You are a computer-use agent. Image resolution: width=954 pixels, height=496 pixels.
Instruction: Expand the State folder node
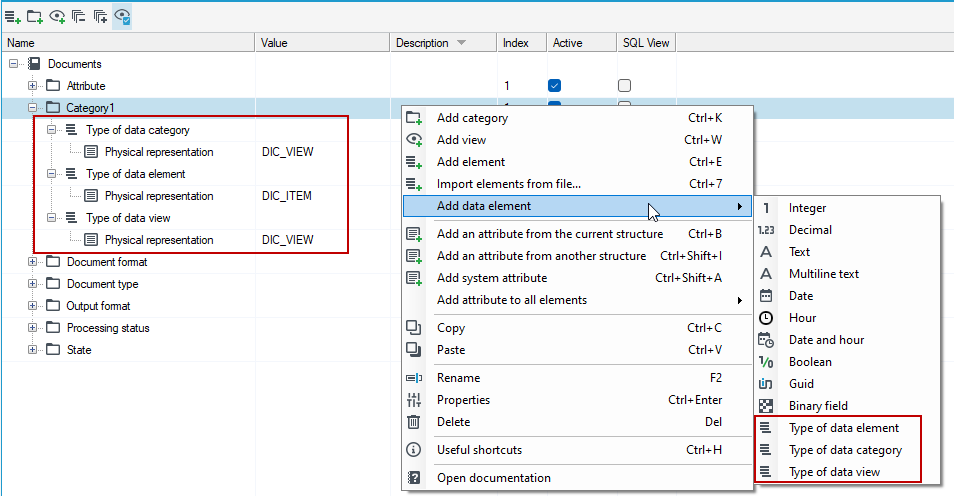32,349
